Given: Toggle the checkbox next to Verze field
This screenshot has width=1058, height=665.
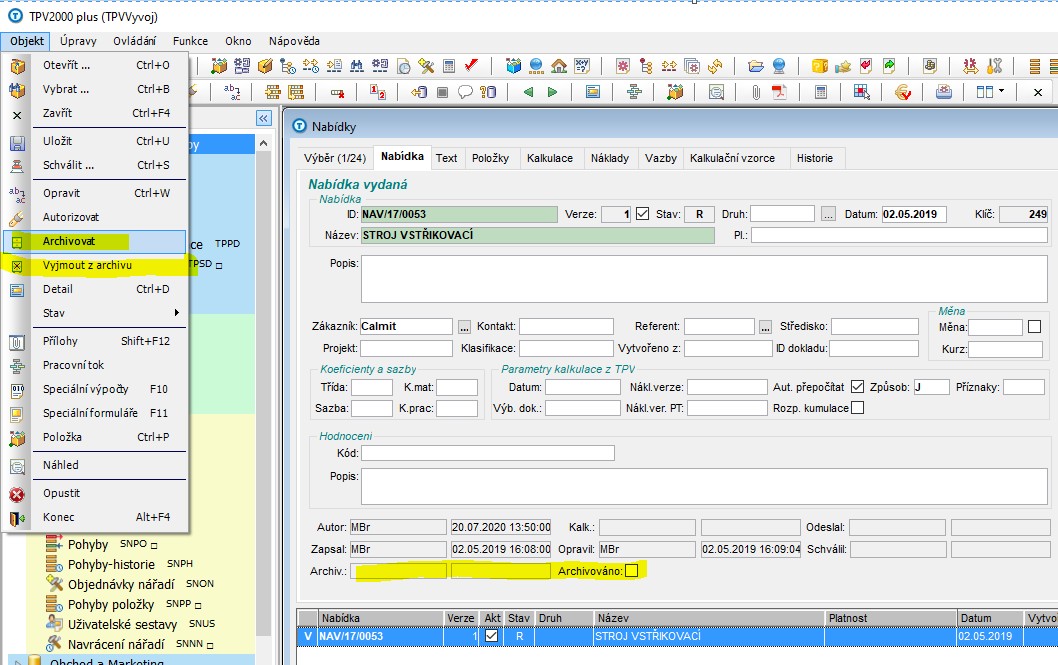Looking at the screenshot, I should [x=642, y=214].
